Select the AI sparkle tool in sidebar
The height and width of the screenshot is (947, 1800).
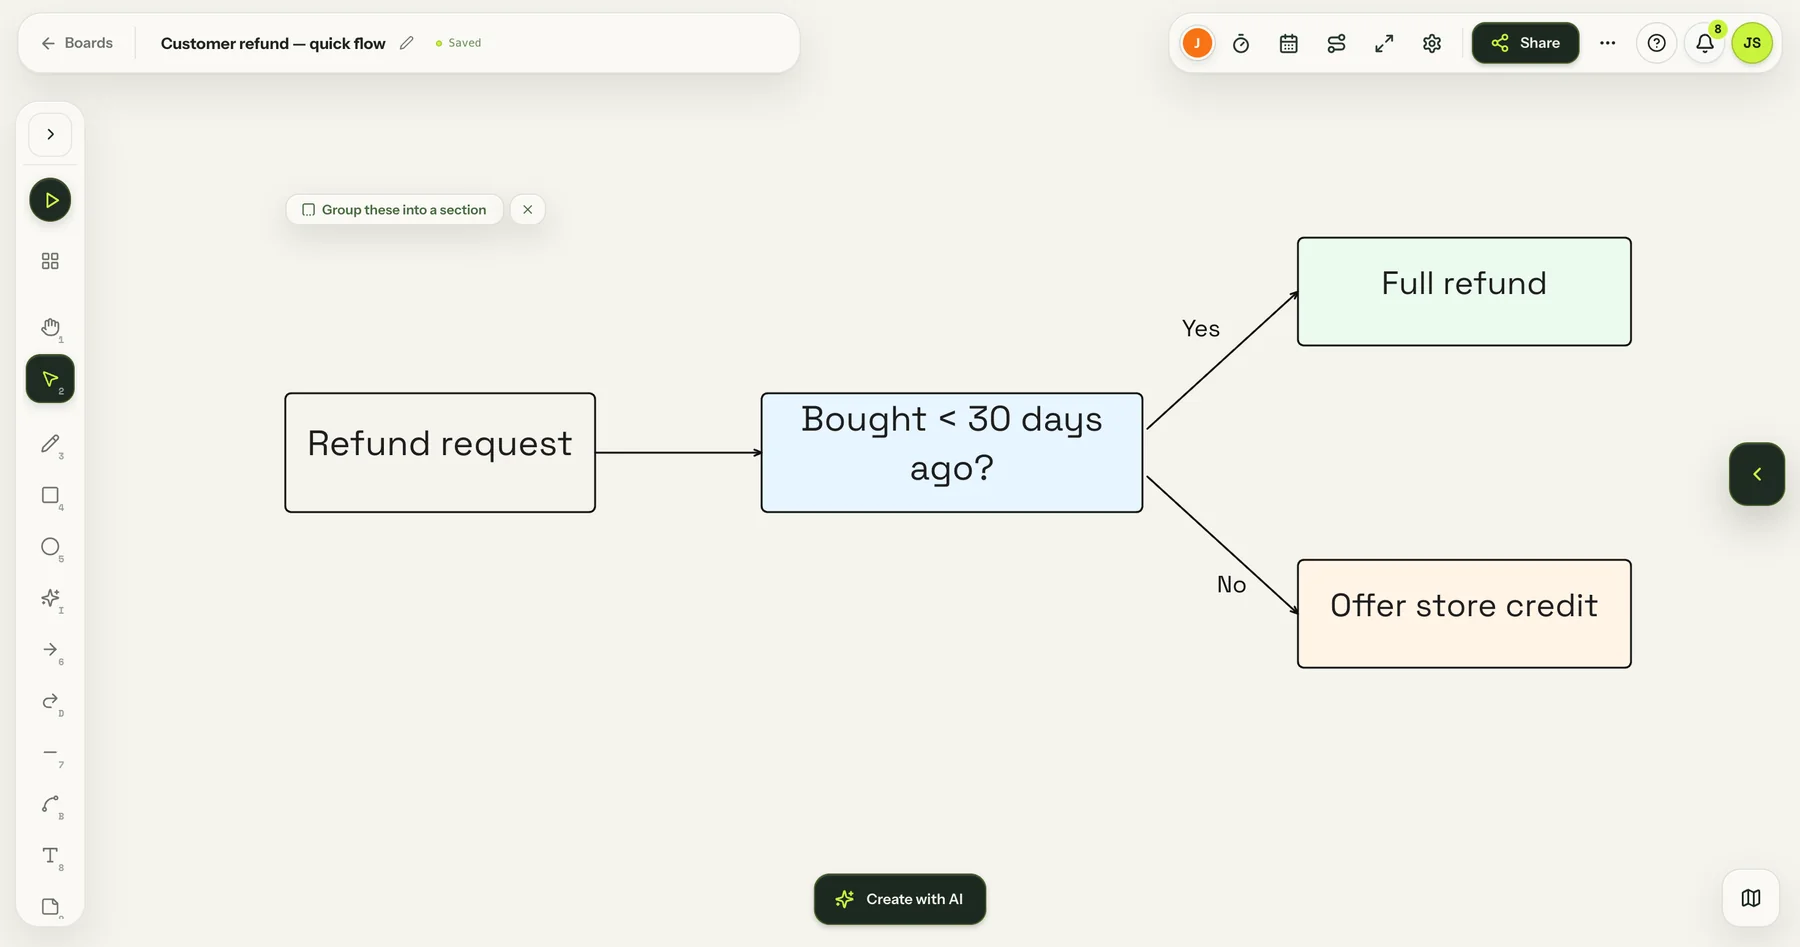pyautogui.click(x=50, y=598)
